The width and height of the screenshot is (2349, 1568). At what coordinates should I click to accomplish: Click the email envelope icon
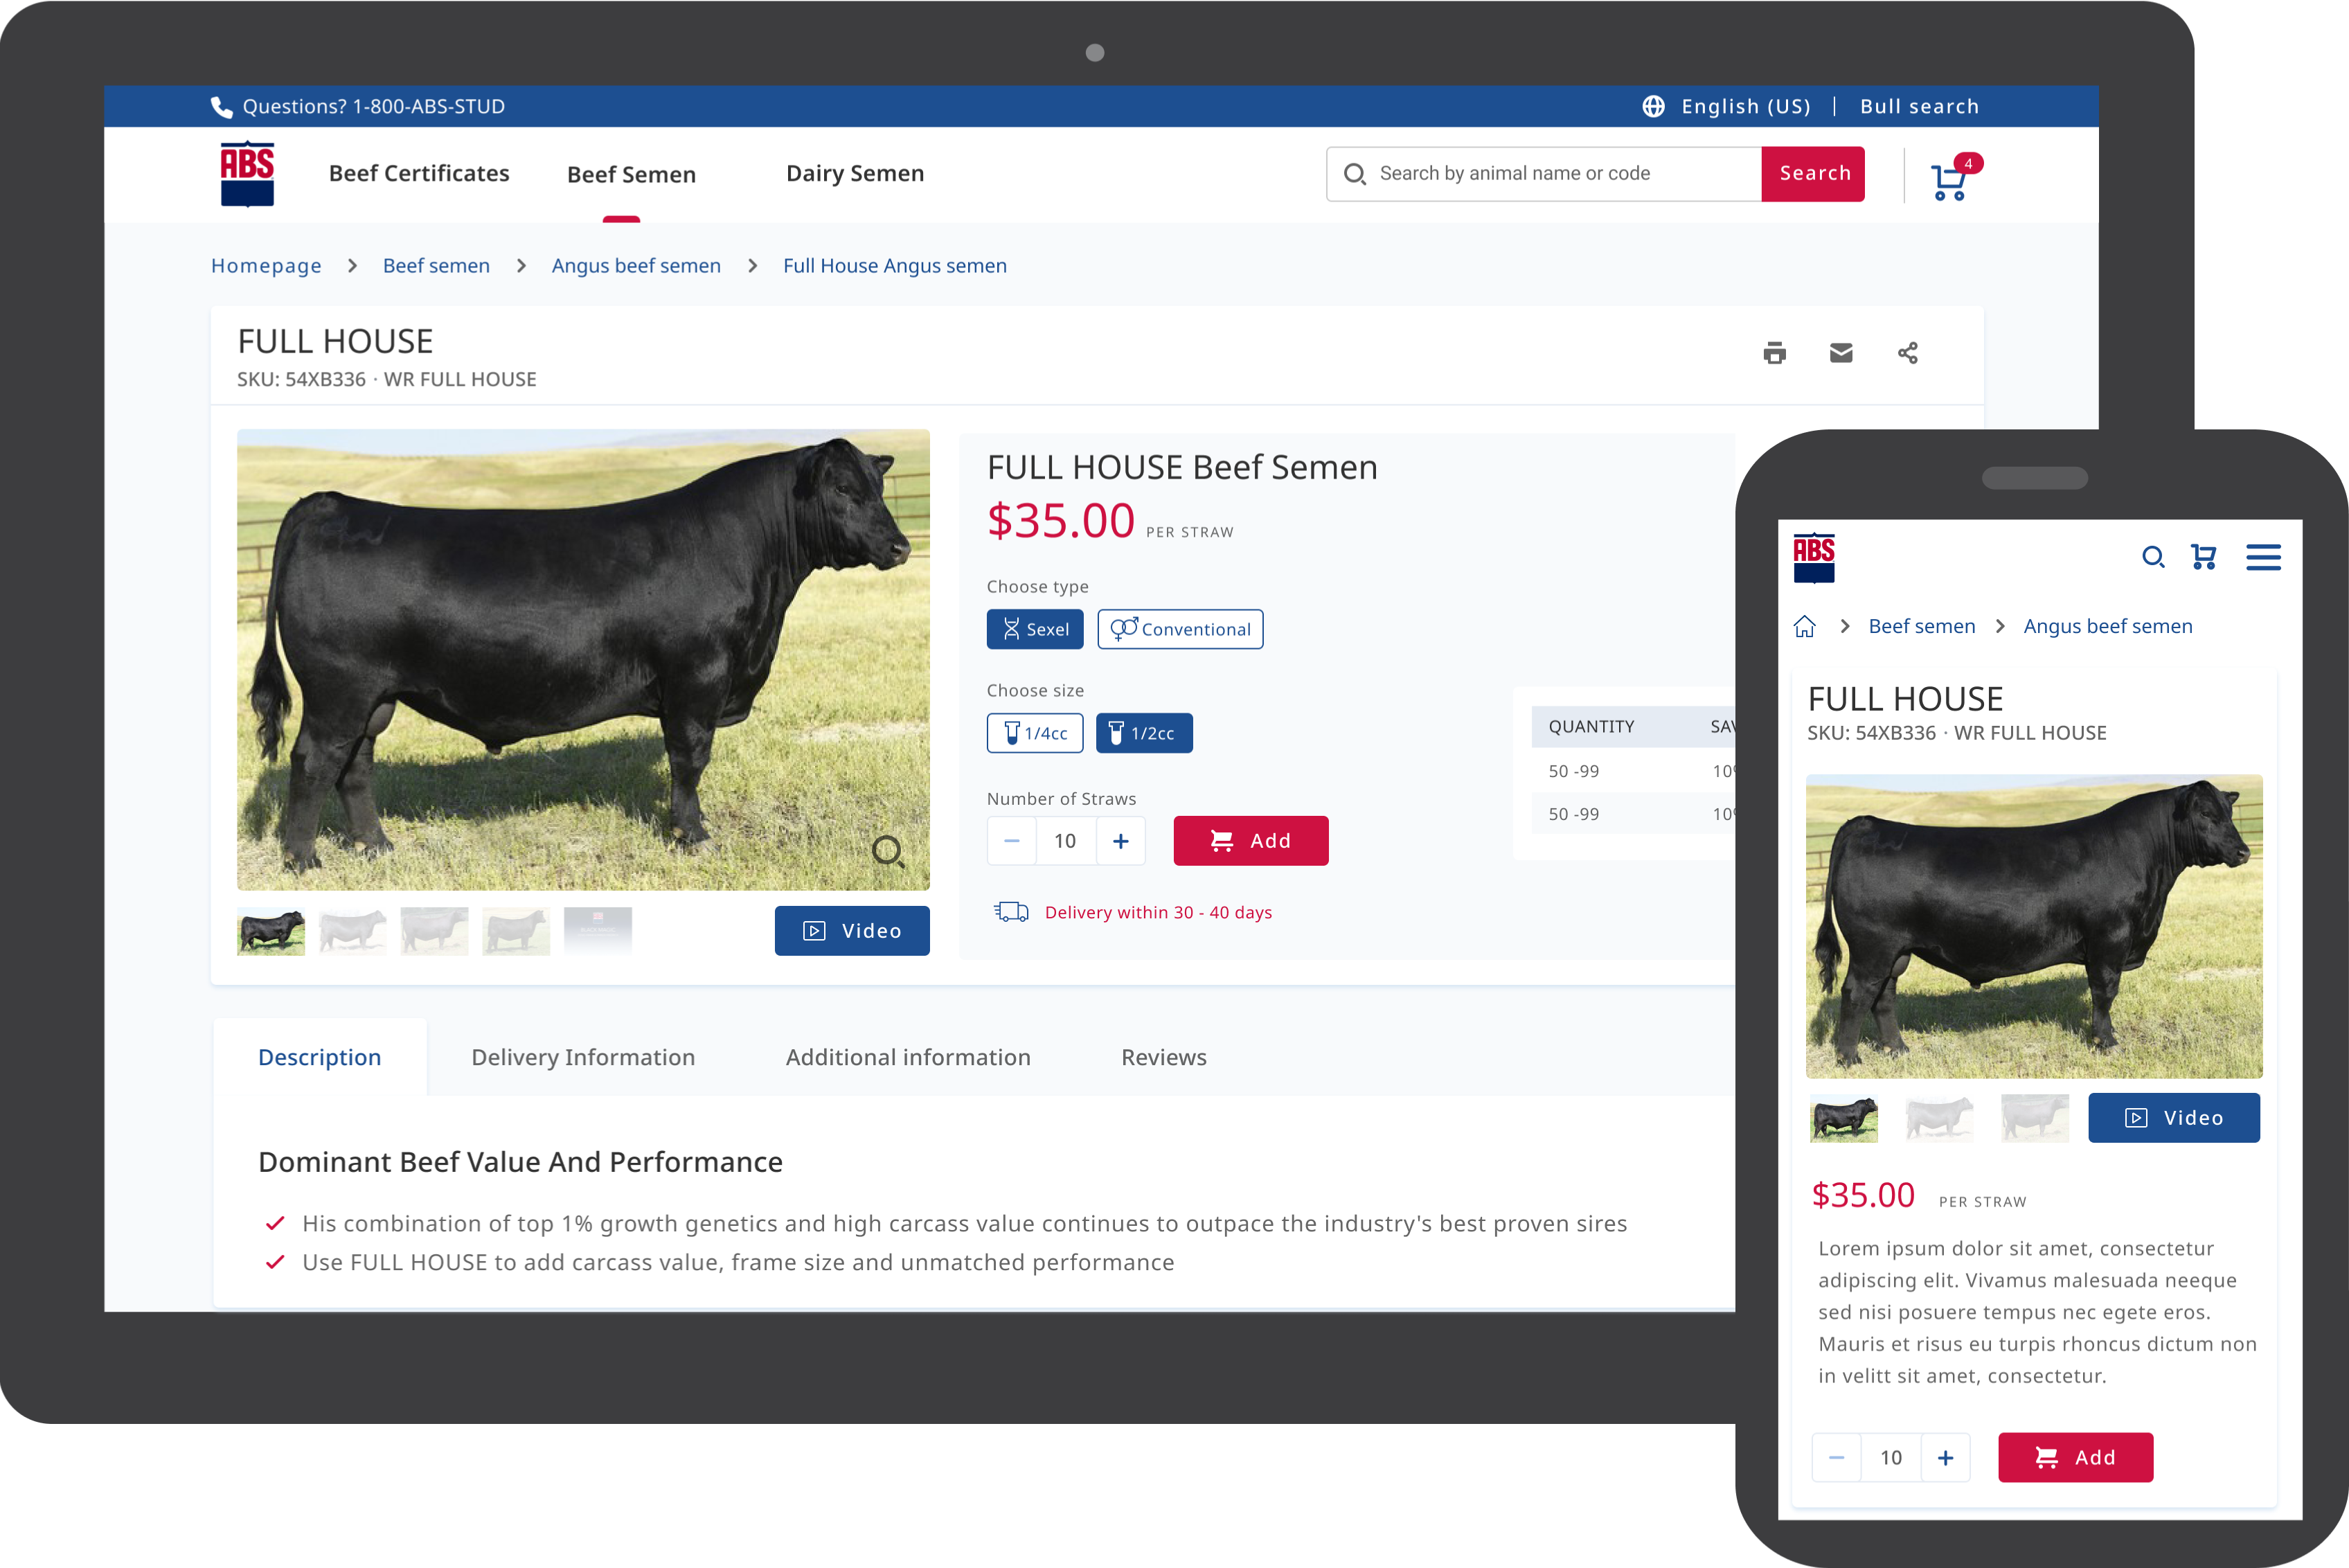coord(1841,353)
